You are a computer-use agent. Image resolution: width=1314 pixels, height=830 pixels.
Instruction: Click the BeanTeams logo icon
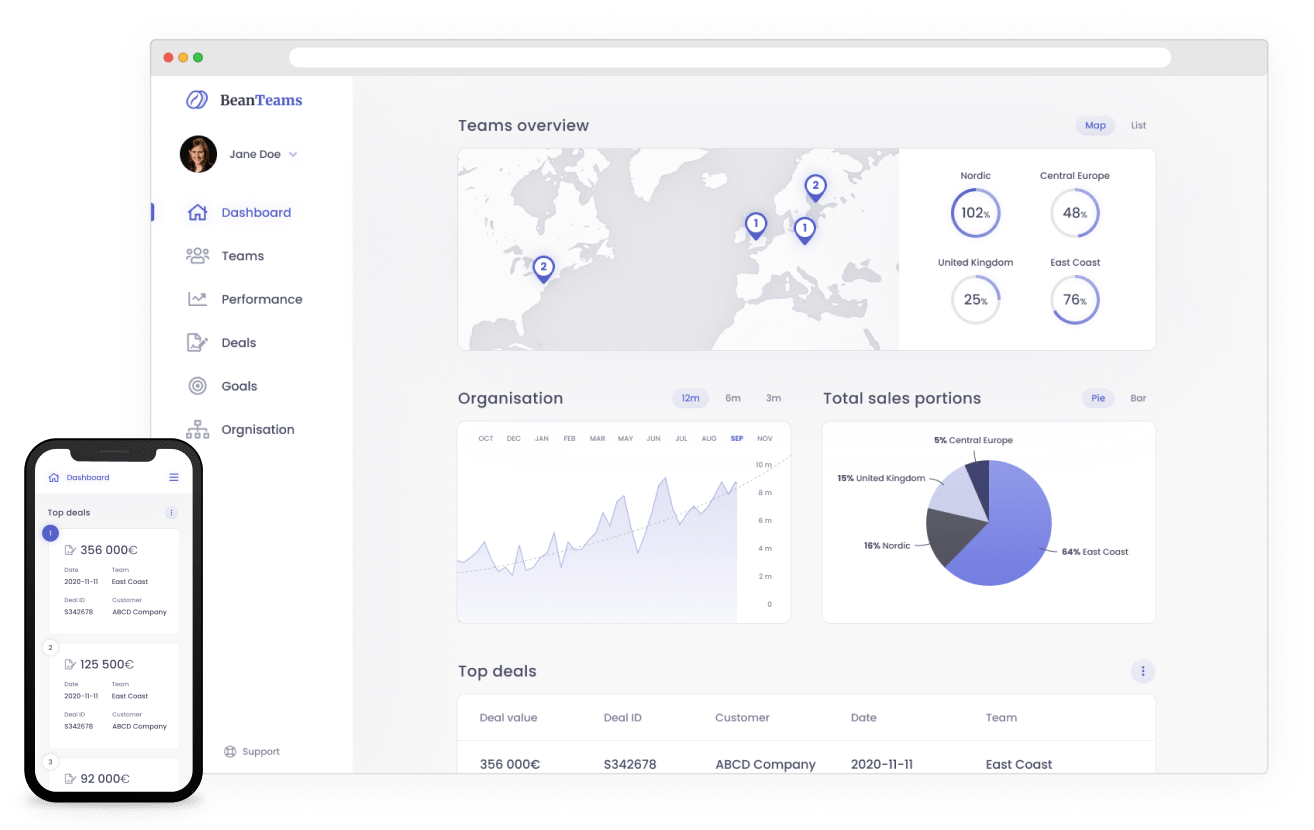[197, 100]
